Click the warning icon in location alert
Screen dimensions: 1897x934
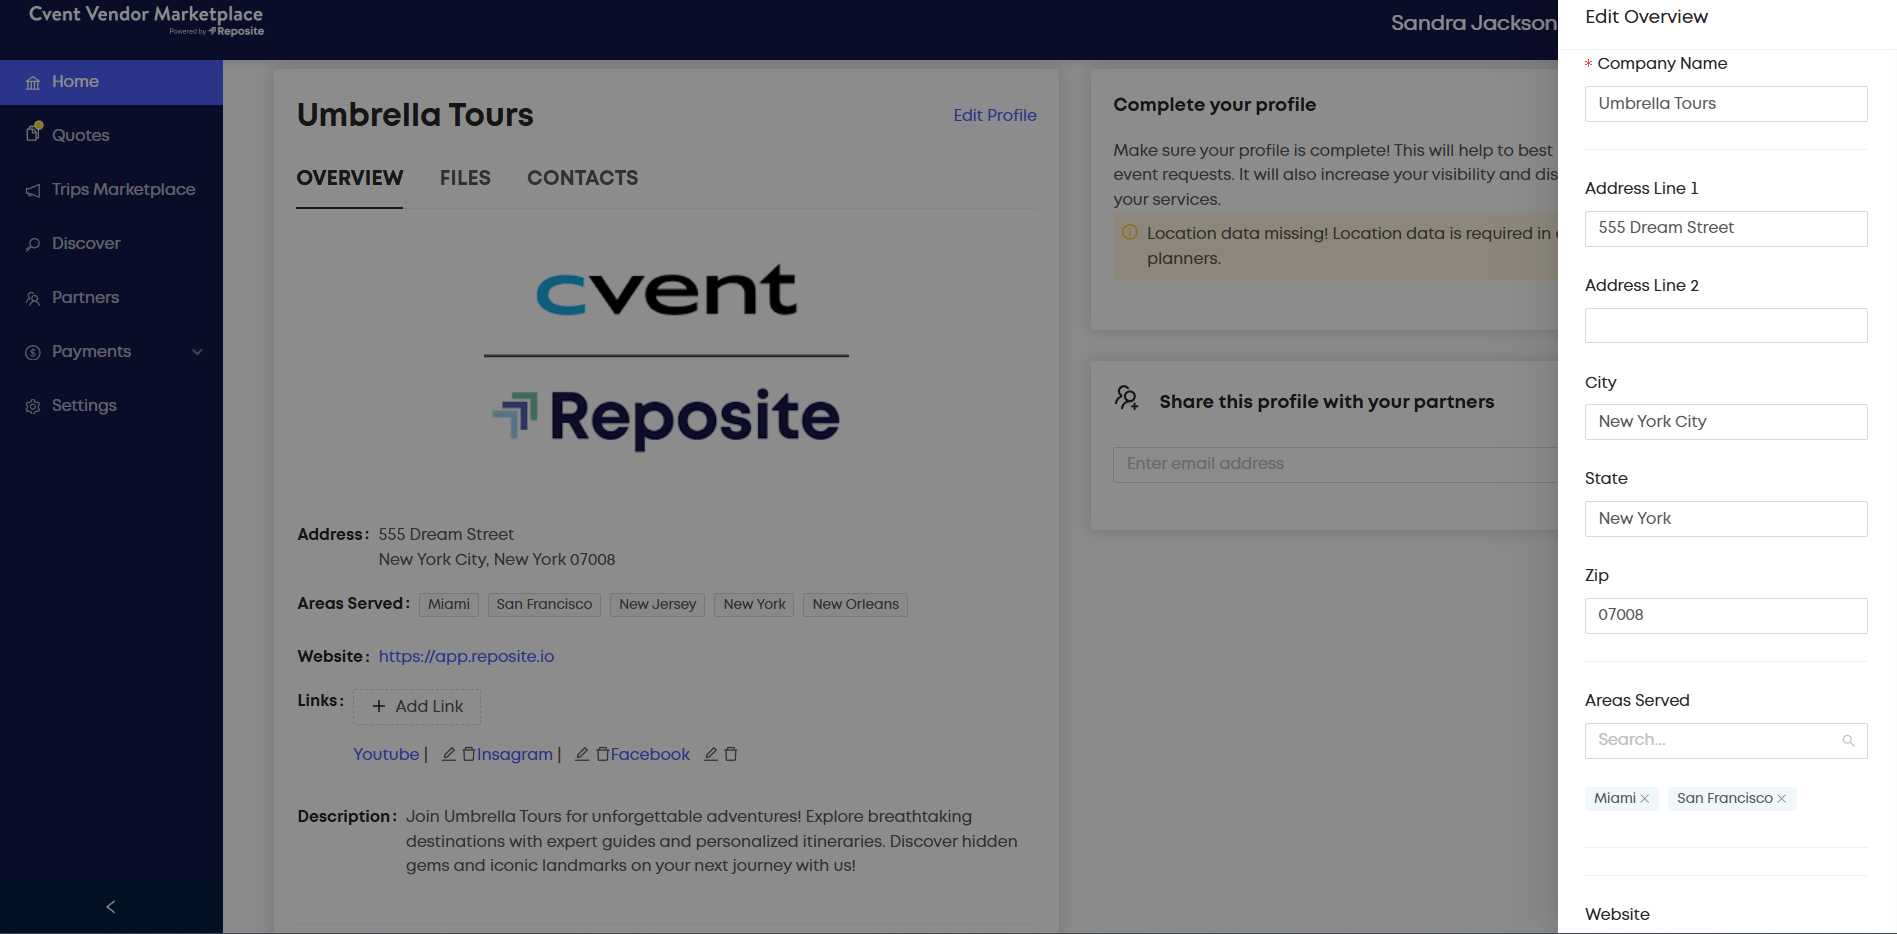coord(1130,232)
